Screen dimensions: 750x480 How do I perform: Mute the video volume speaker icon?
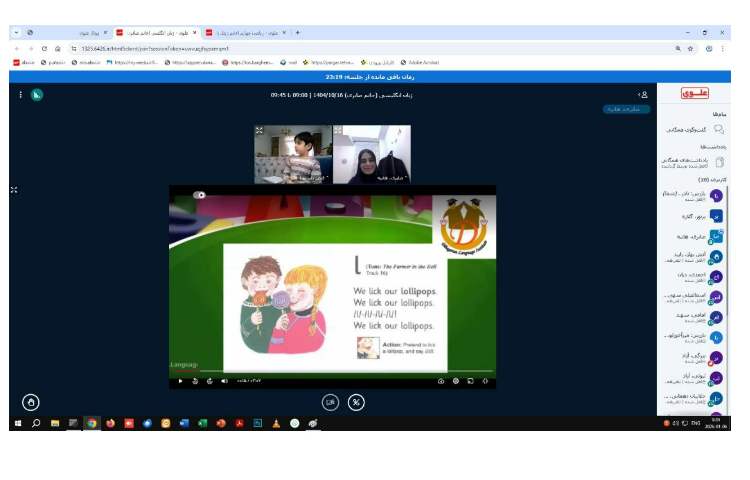224,381
